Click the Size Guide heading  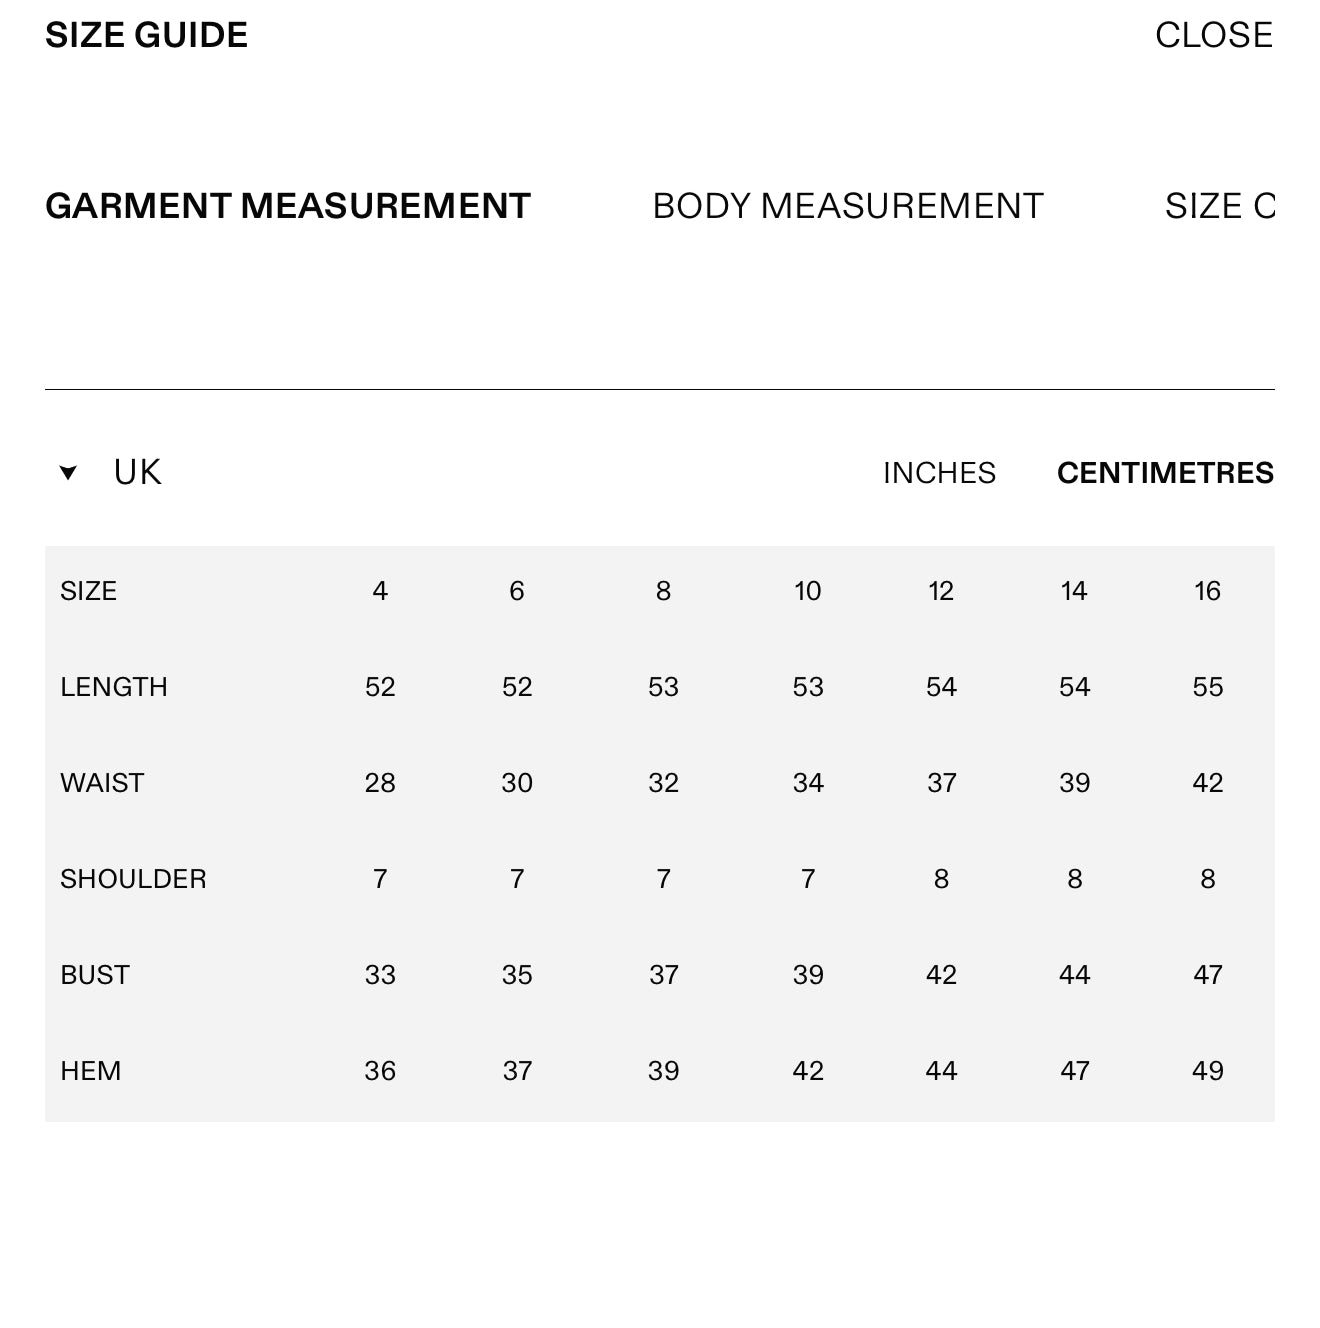click(146, 35)
